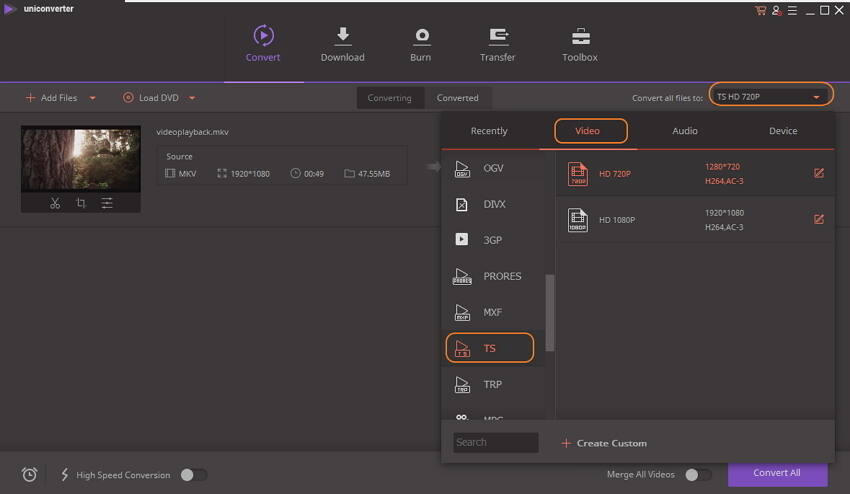This screenshot has width=850, height=494.
Task: Toggle High Speed Conversion switch
Action: pyautogui.click(x=194, y=475)
